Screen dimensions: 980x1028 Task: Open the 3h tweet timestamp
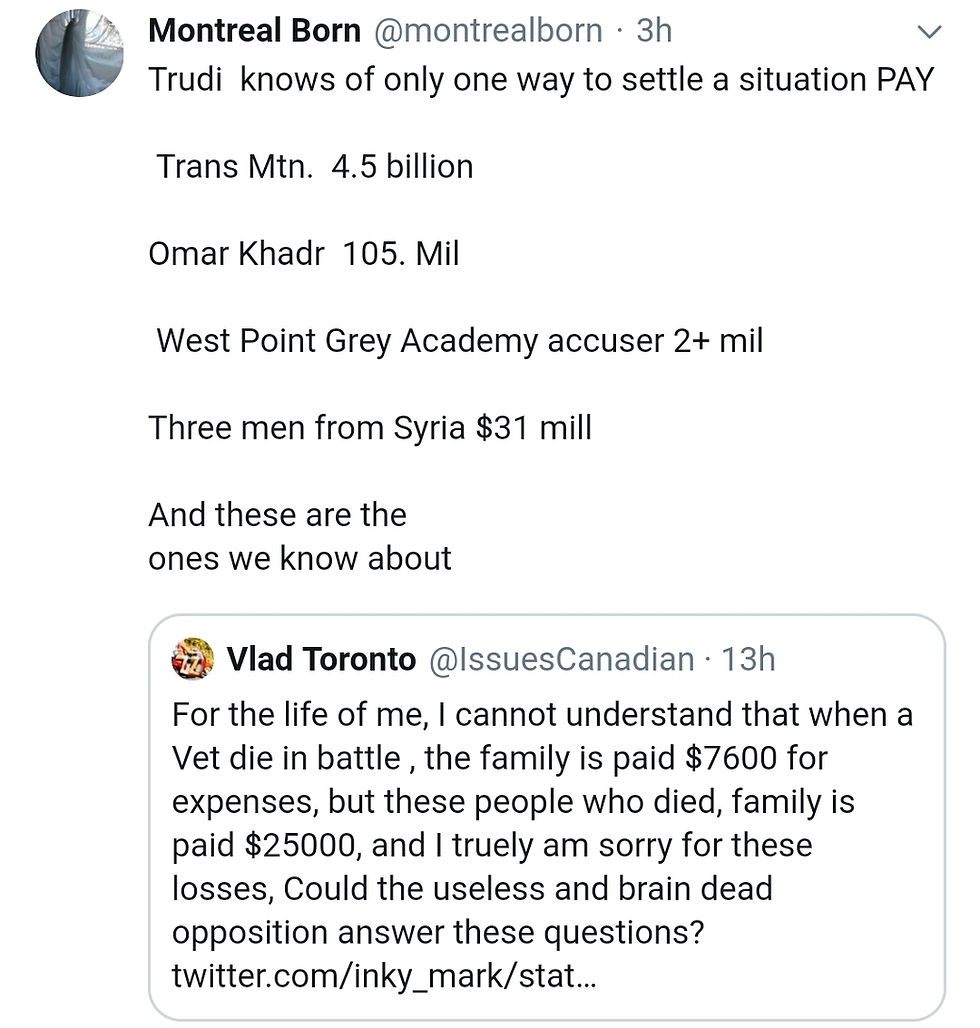coord(654,31)
